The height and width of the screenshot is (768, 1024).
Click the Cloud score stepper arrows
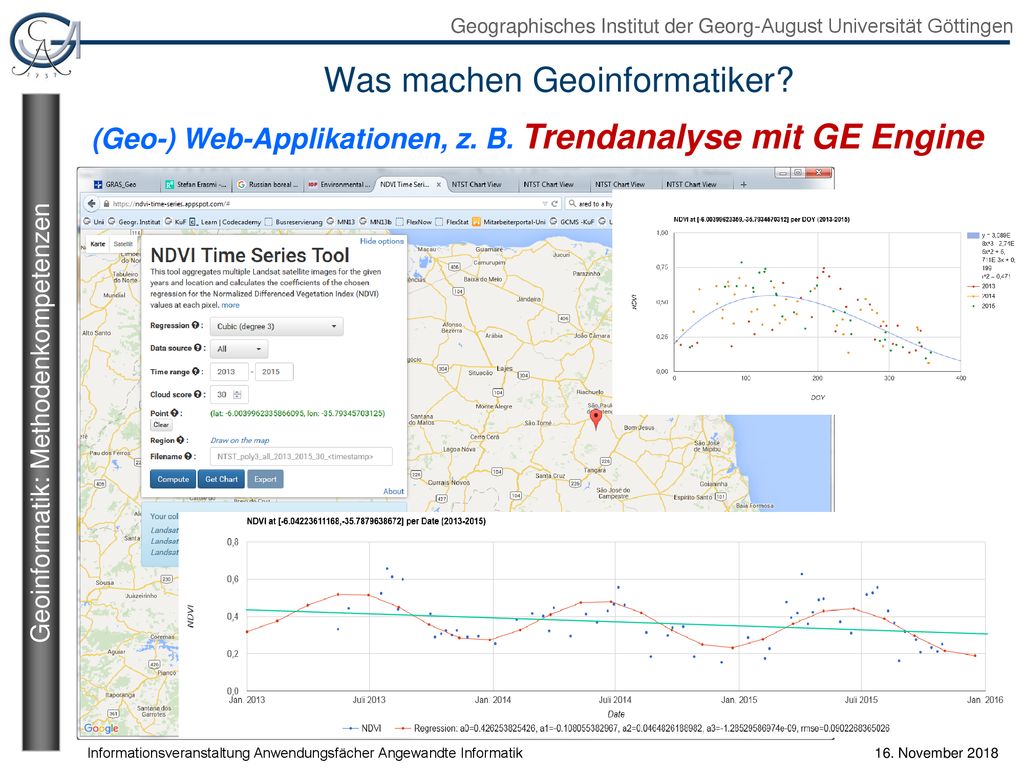(237, 394)
